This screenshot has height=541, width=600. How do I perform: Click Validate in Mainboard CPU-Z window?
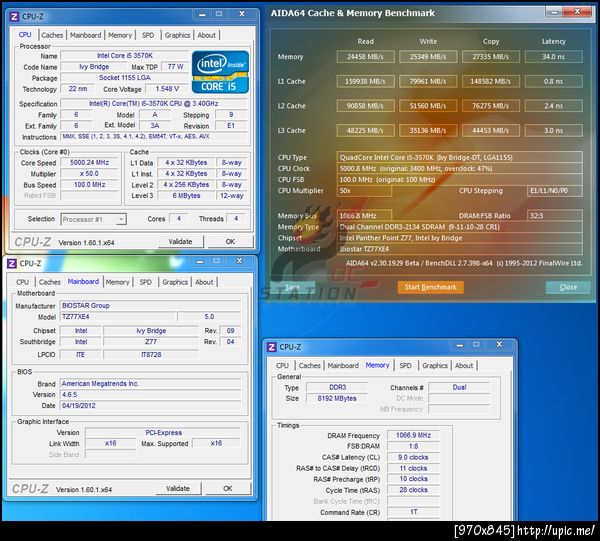[178, 489]
